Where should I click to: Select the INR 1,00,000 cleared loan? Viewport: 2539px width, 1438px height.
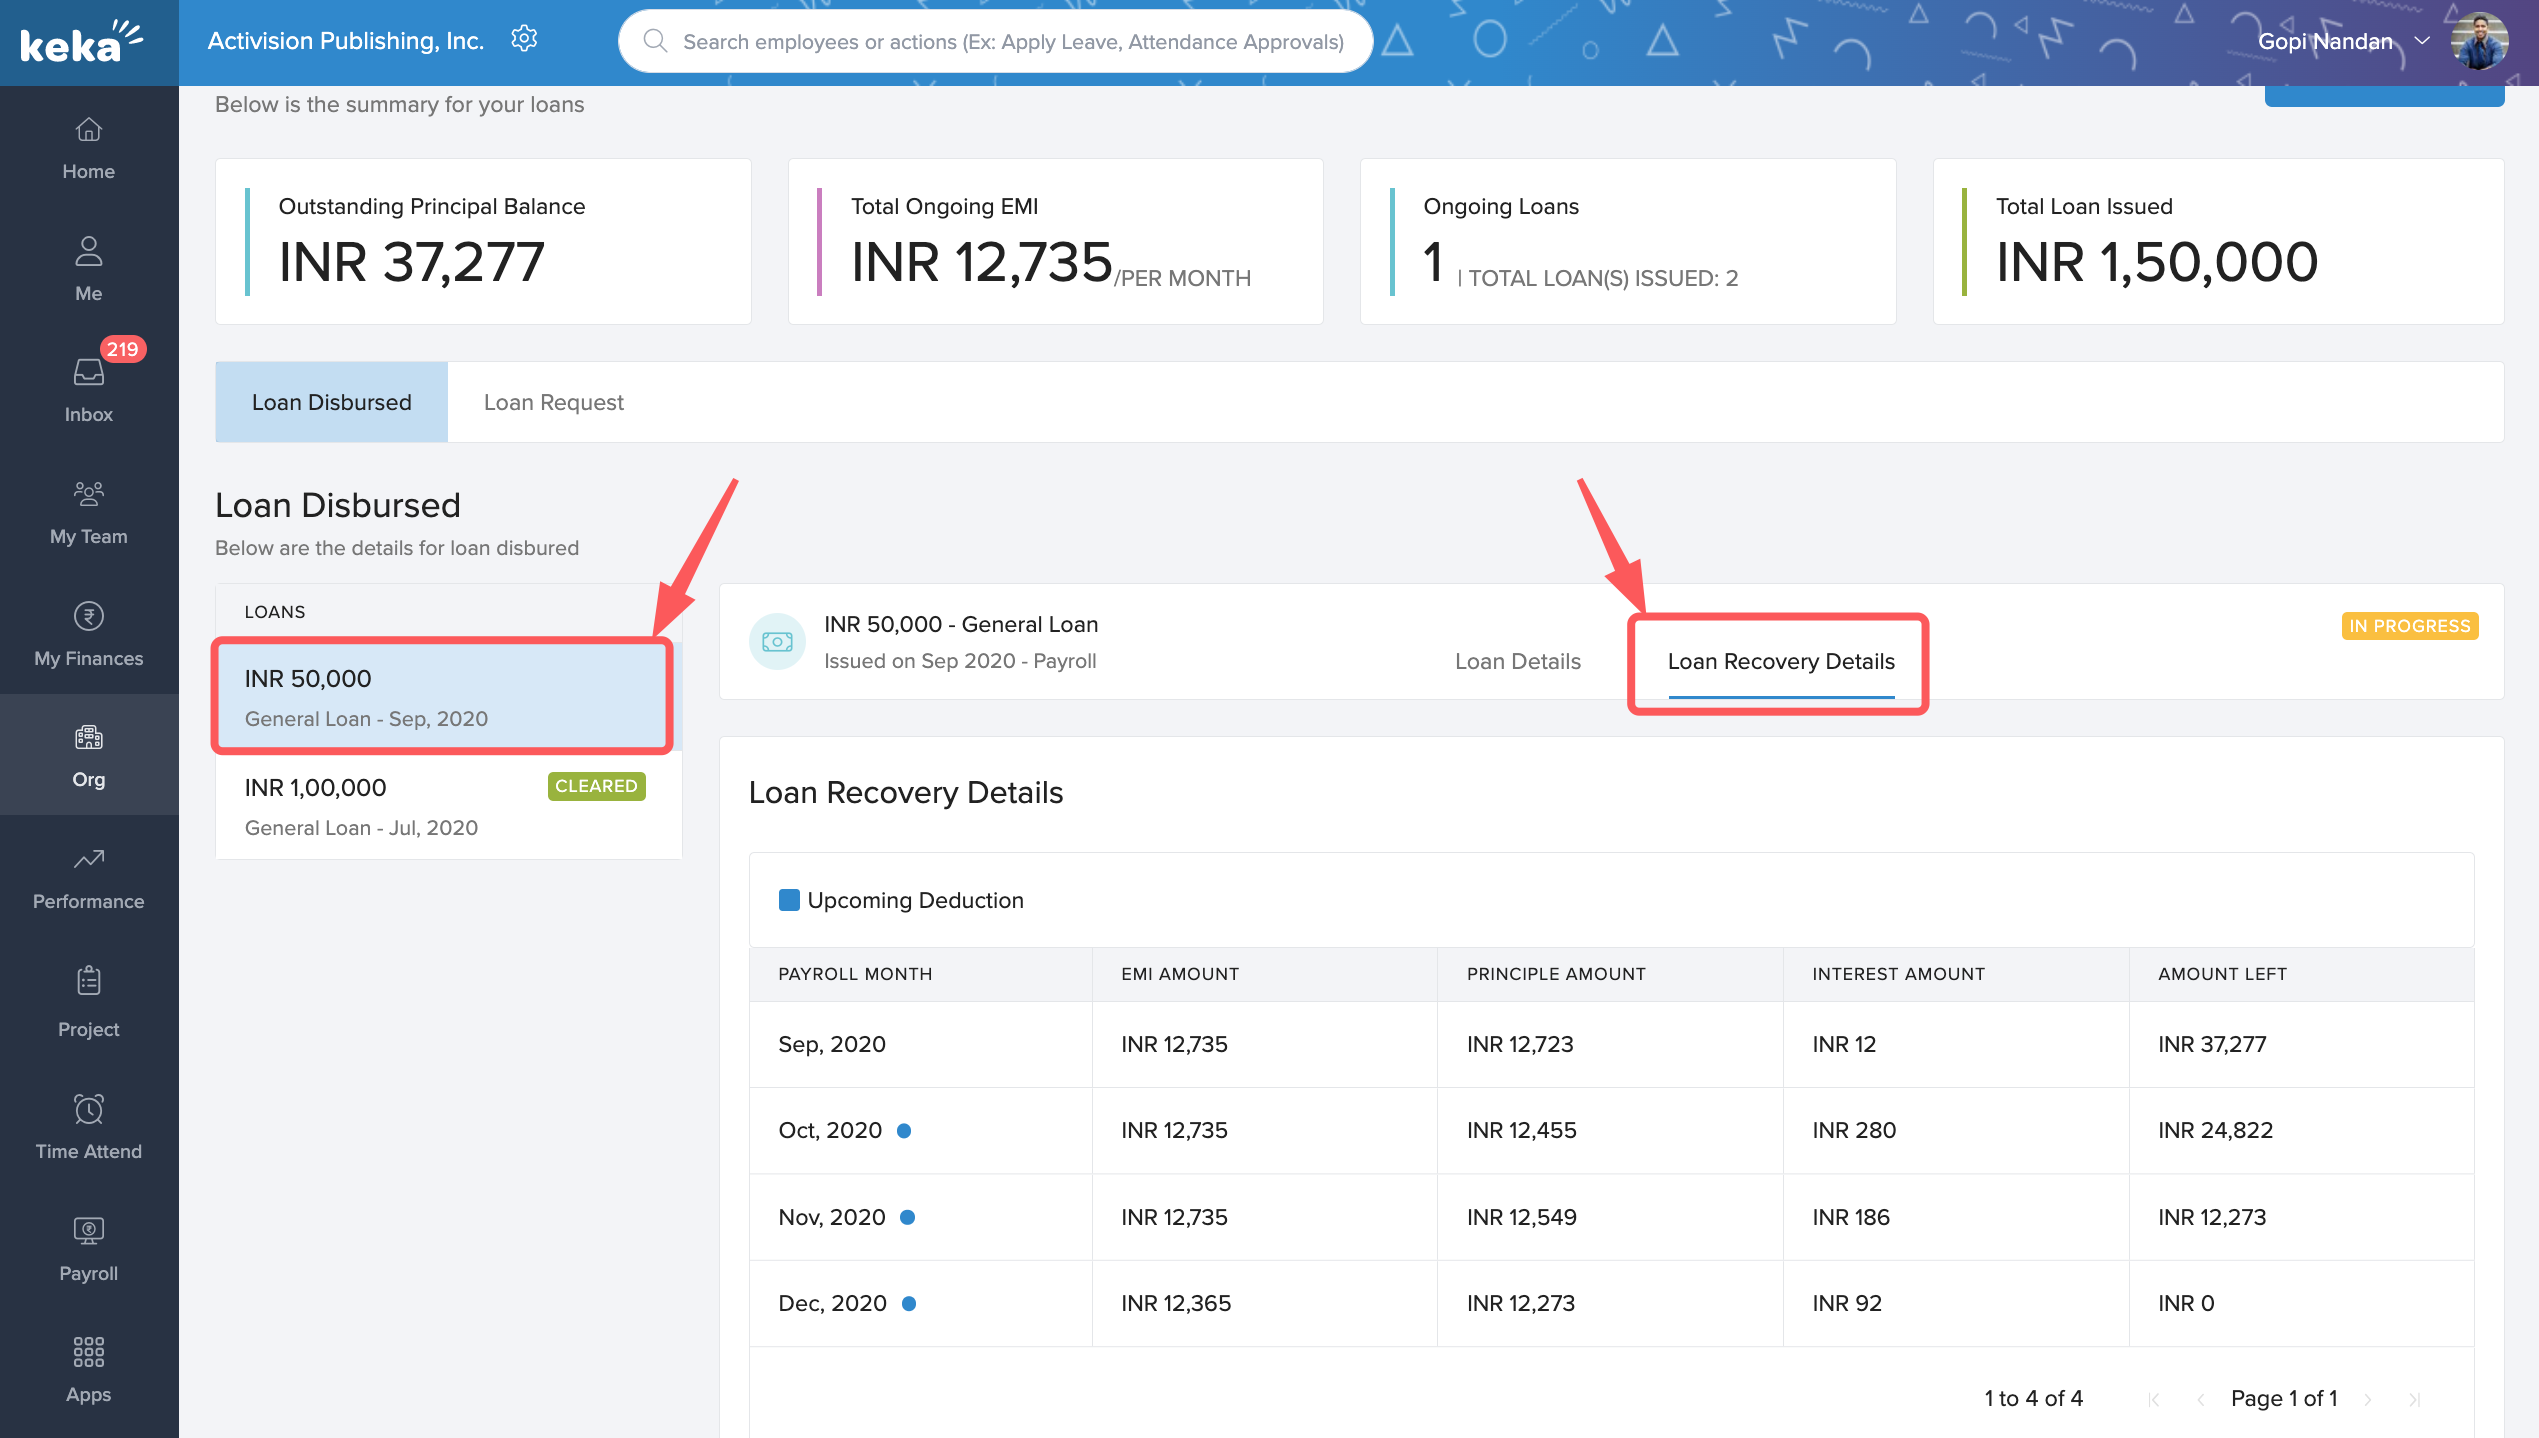click(447, 806)
